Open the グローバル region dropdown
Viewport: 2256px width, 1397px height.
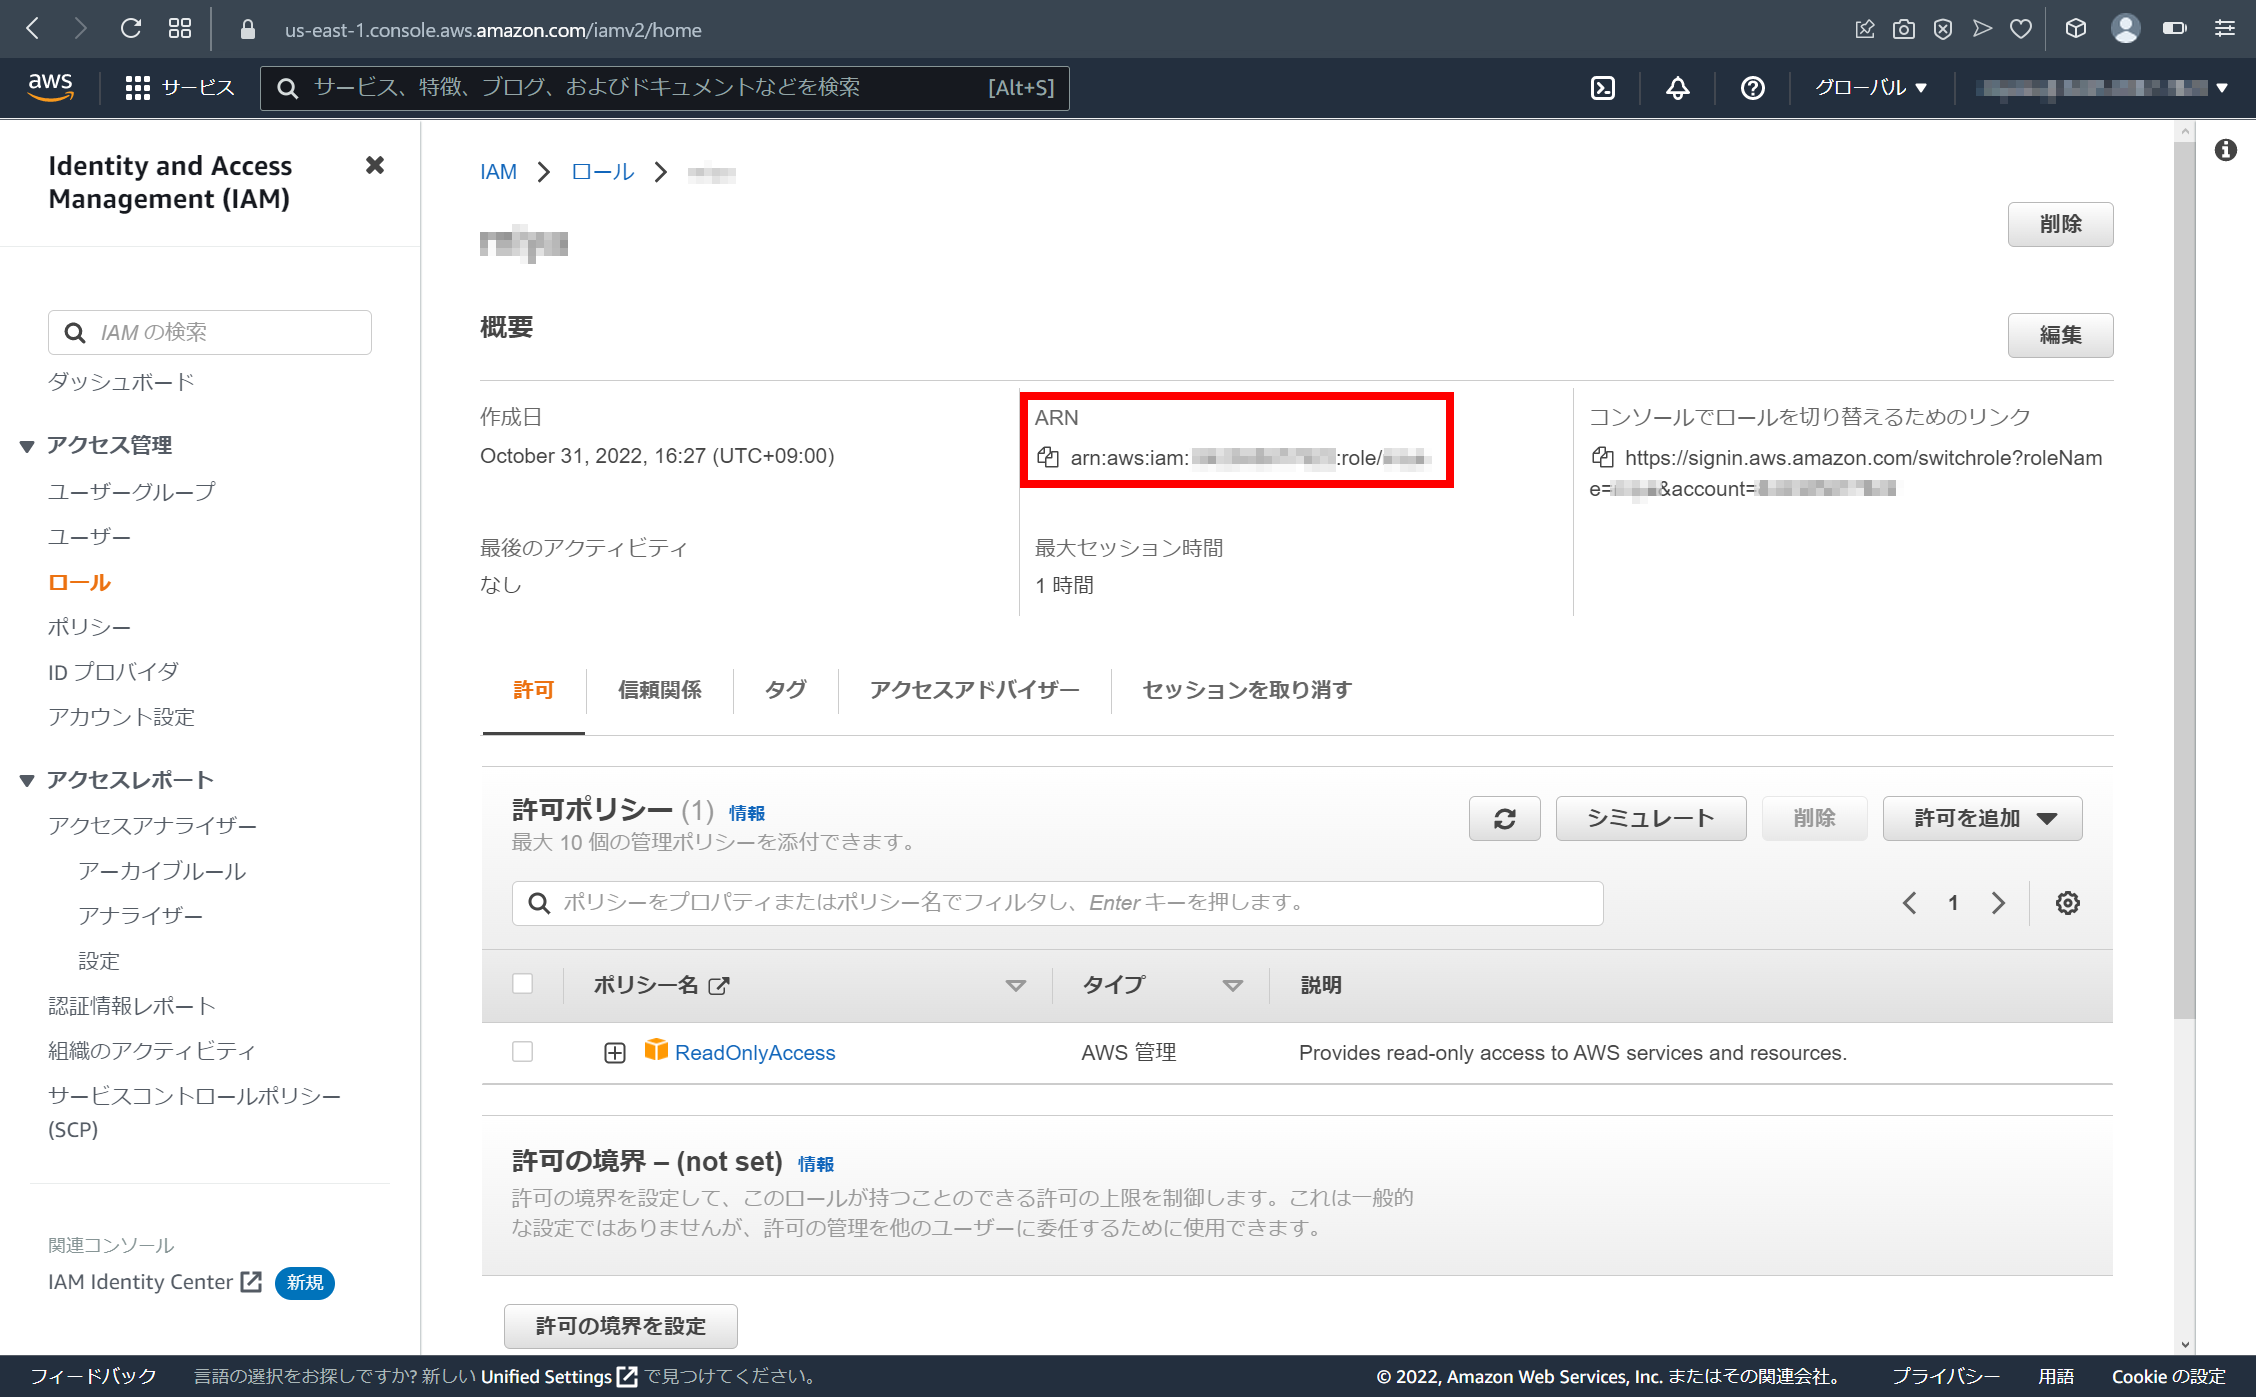1871,88
